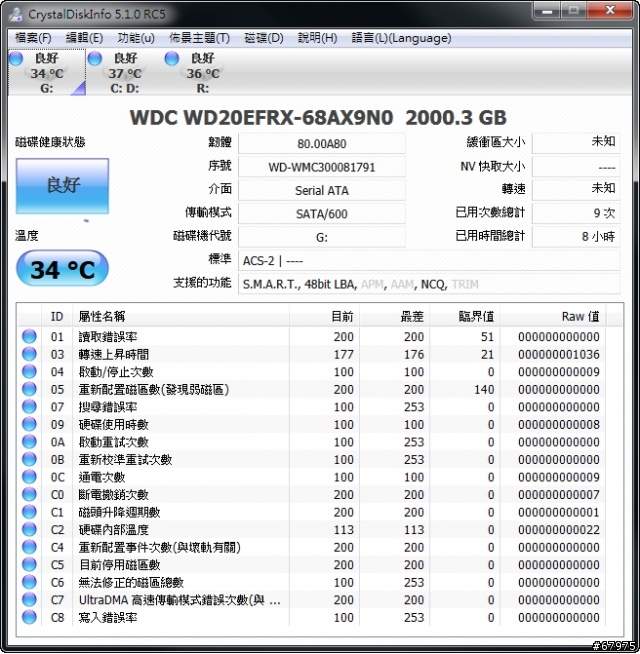Minimize the CrystalDiskInfo window
640x654 pixels.
point(547,11)
